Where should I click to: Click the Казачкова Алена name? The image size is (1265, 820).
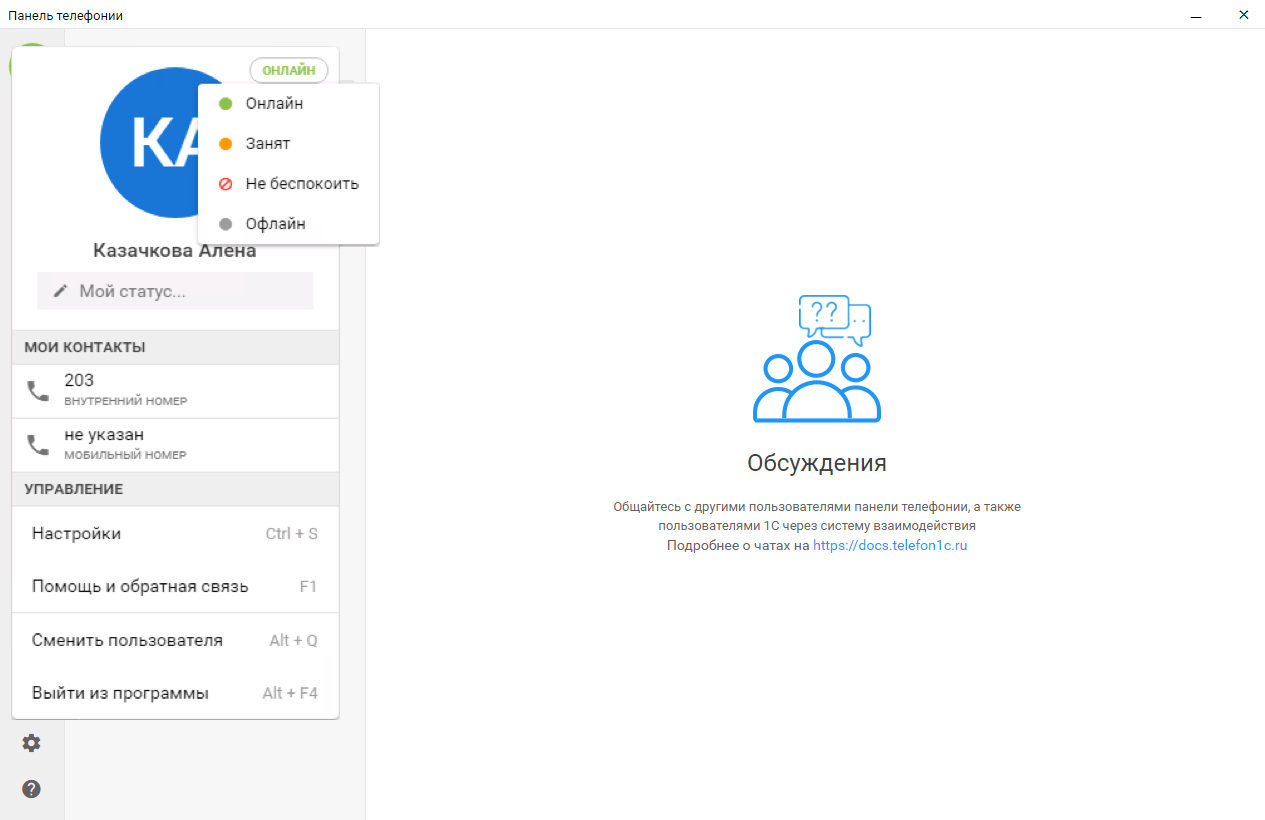point(175,251)
